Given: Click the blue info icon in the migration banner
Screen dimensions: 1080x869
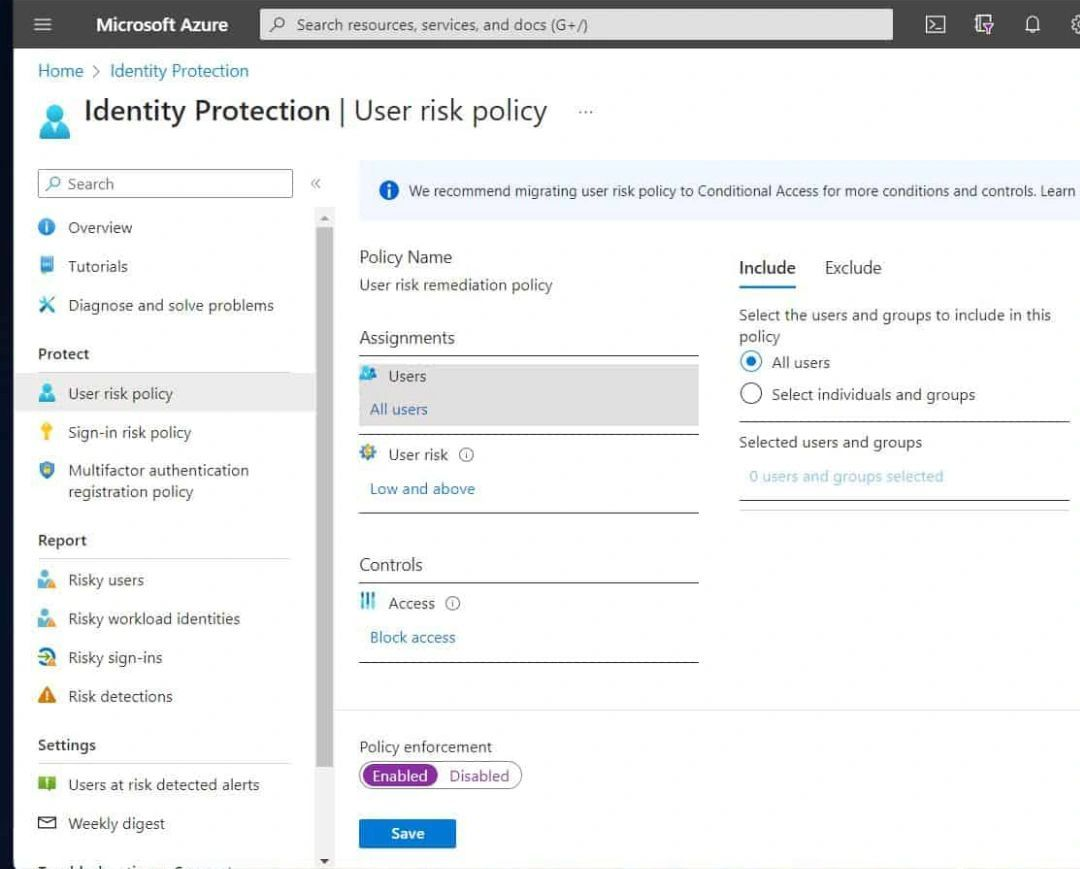Looking at the screenshot, I should pyautogui.click(x=388, y=190).
